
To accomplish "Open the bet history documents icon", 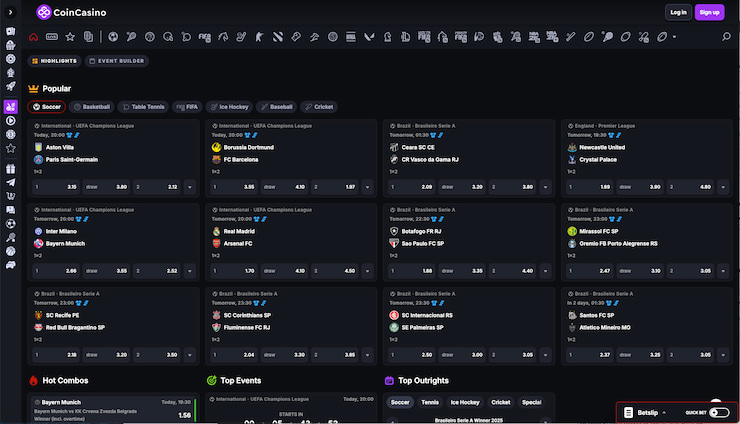I will [88, 37].
